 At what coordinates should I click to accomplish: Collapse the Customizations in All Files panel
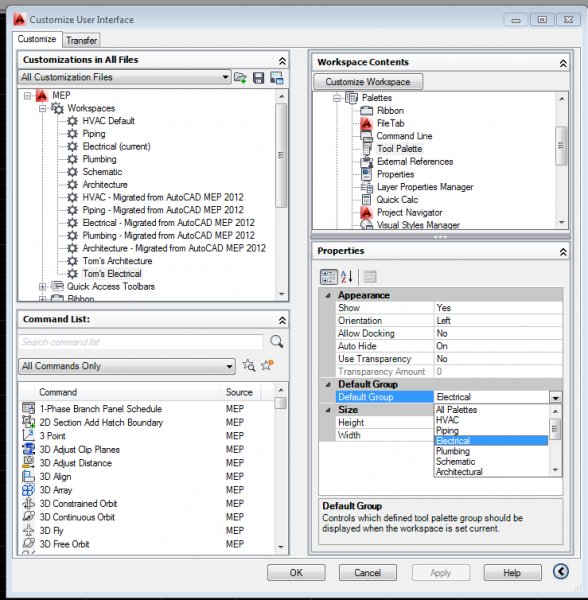pyautogui.click(x=282, y=61)
